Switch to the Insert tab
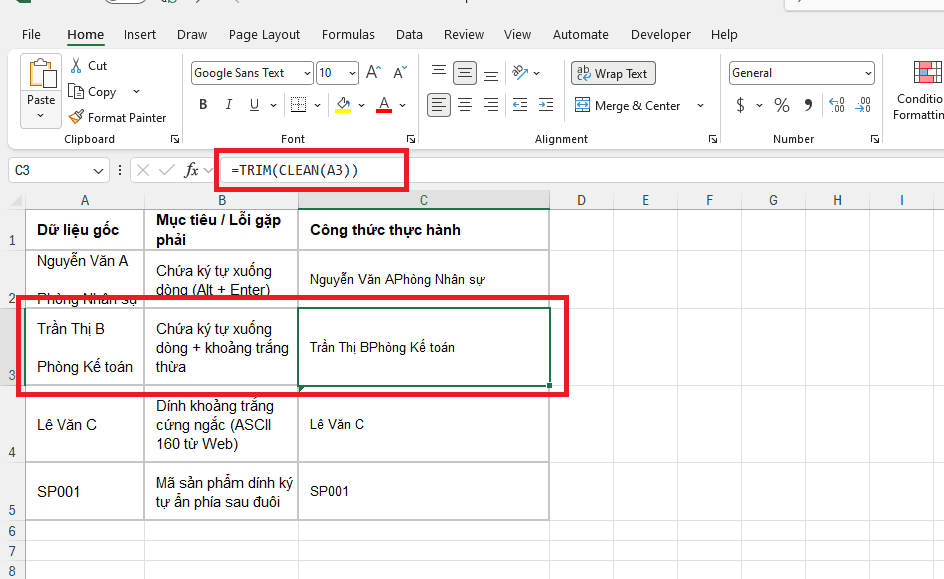944x579 pixels. point(140,35)
